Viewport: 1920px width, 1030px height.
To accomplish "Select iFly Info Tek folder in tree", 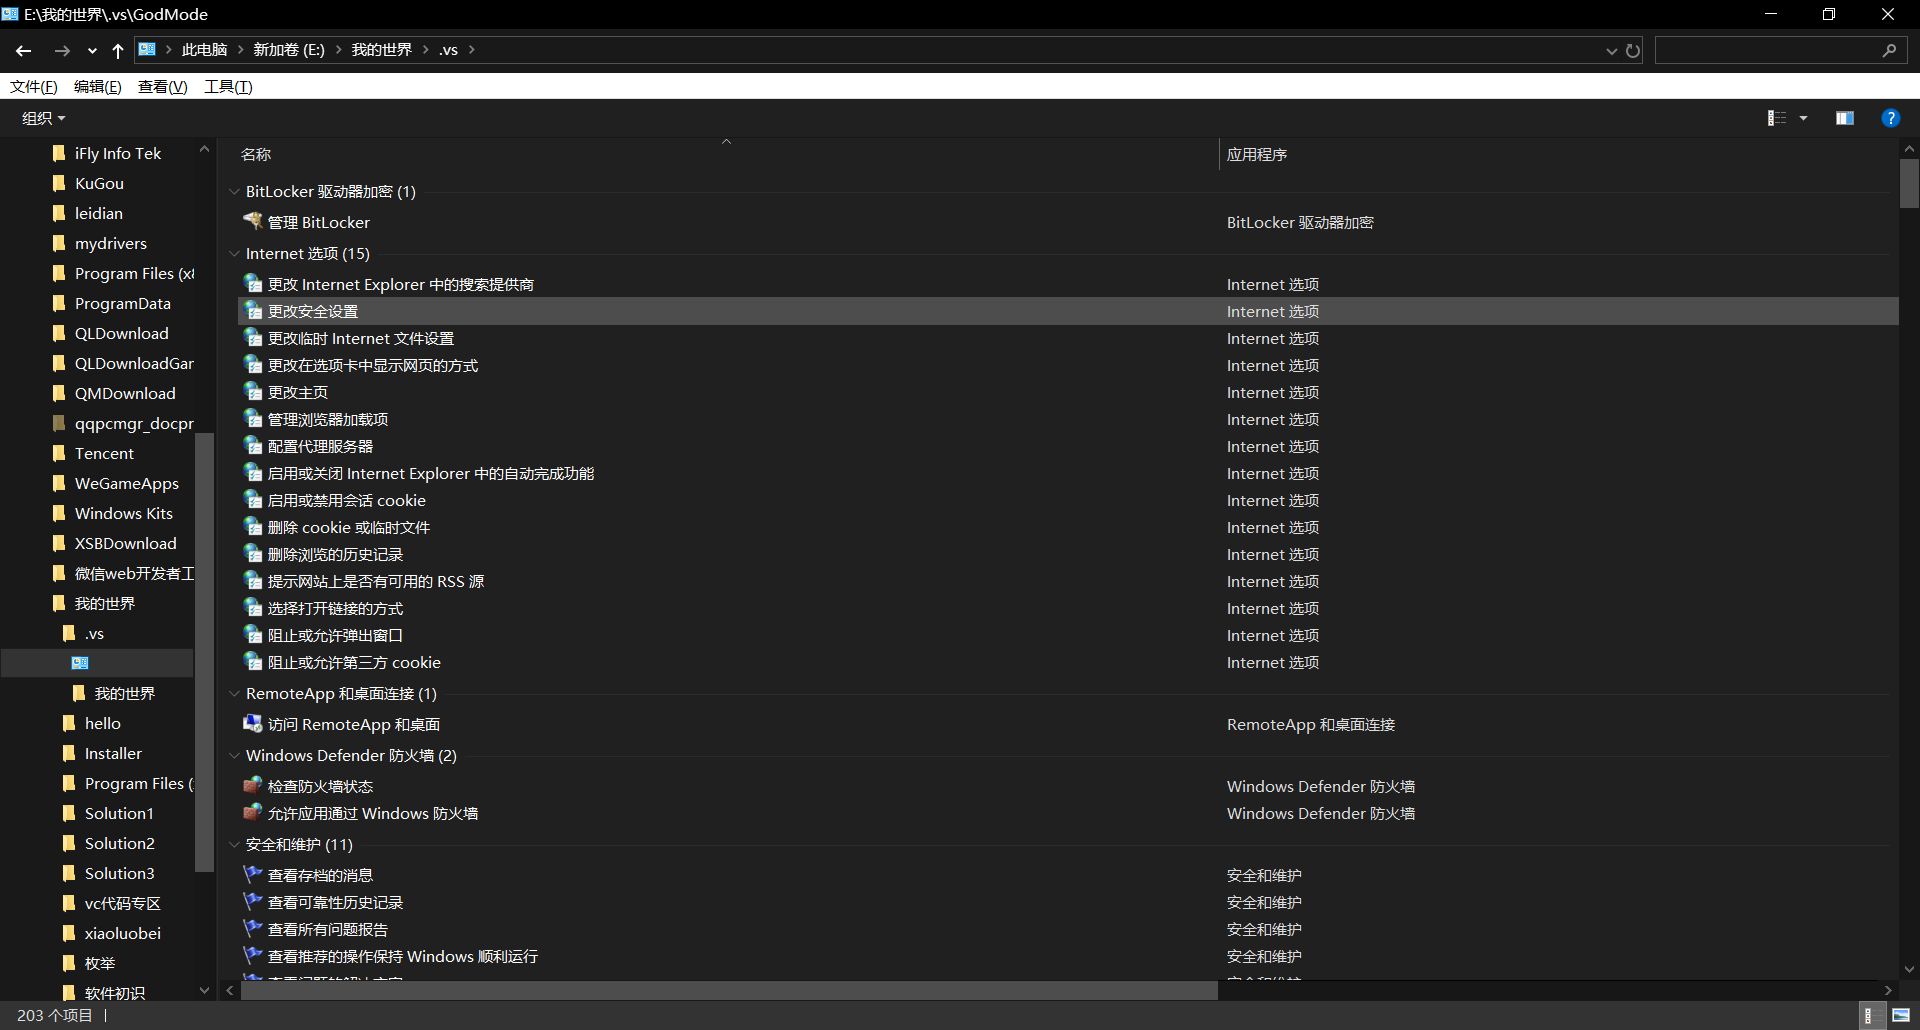I will coord(118,154).
